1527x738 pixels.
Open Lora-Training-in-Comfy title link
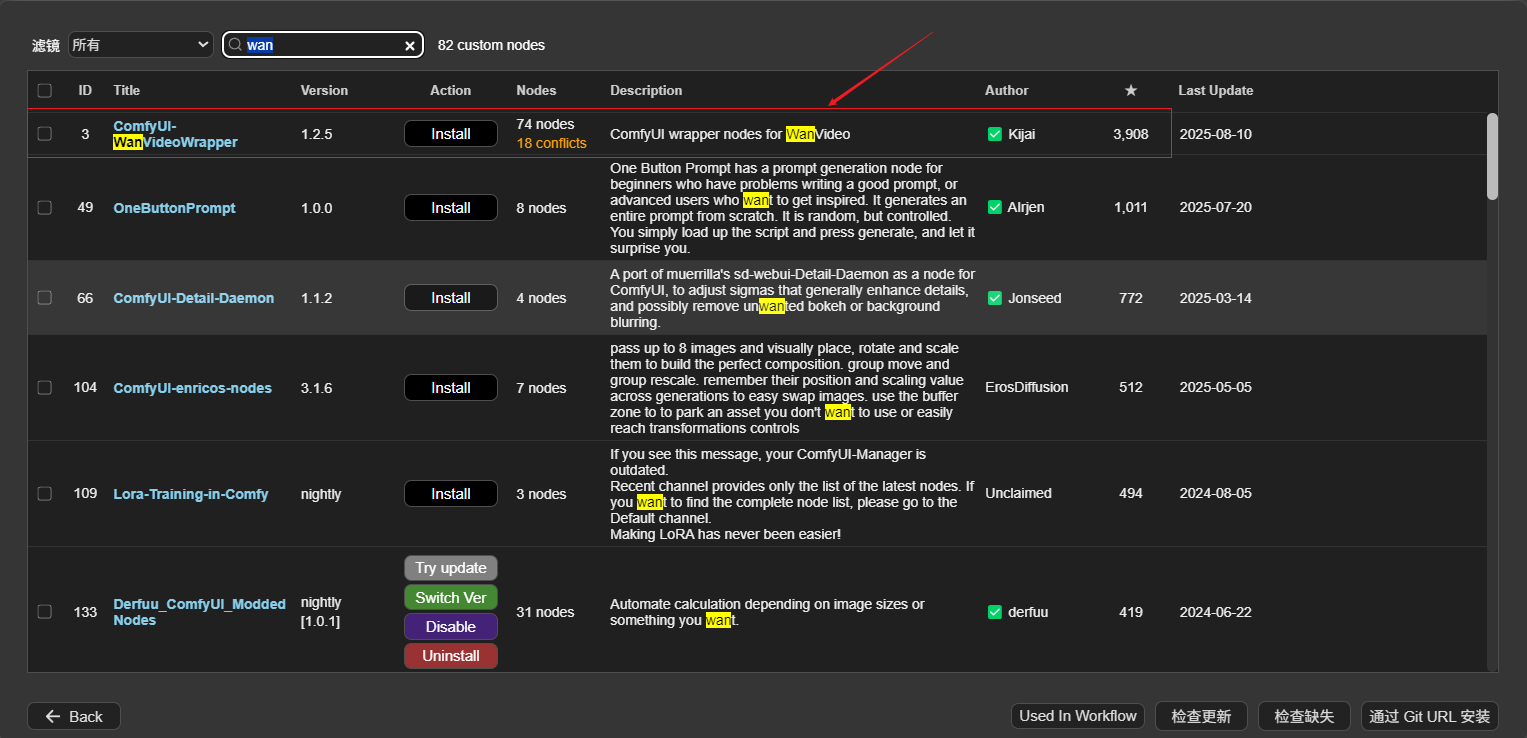[x=190, y=494]
